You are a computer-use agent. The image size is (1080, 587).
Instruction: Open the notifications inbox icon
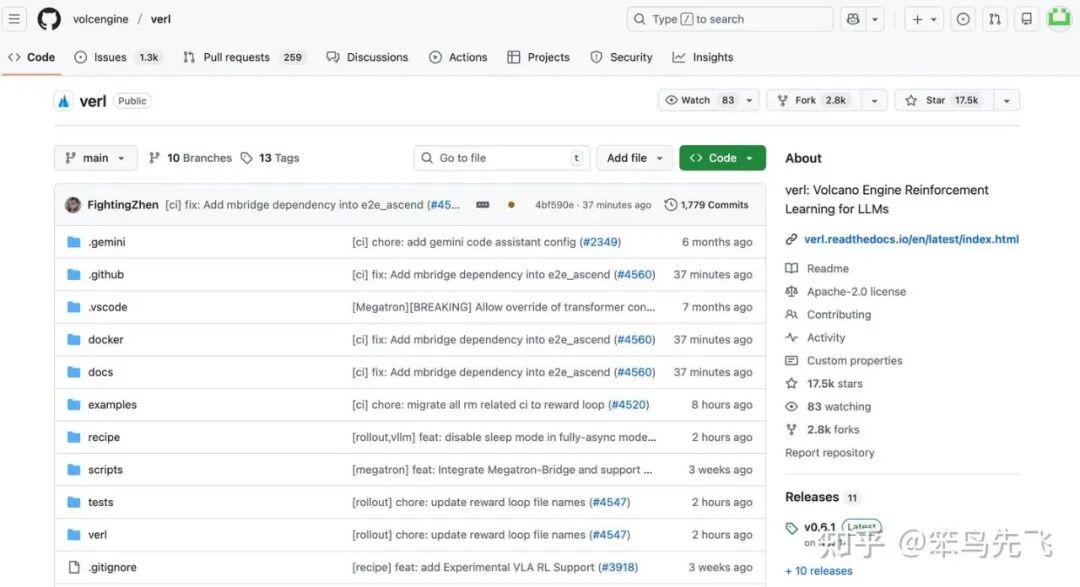coord(1026,19)
